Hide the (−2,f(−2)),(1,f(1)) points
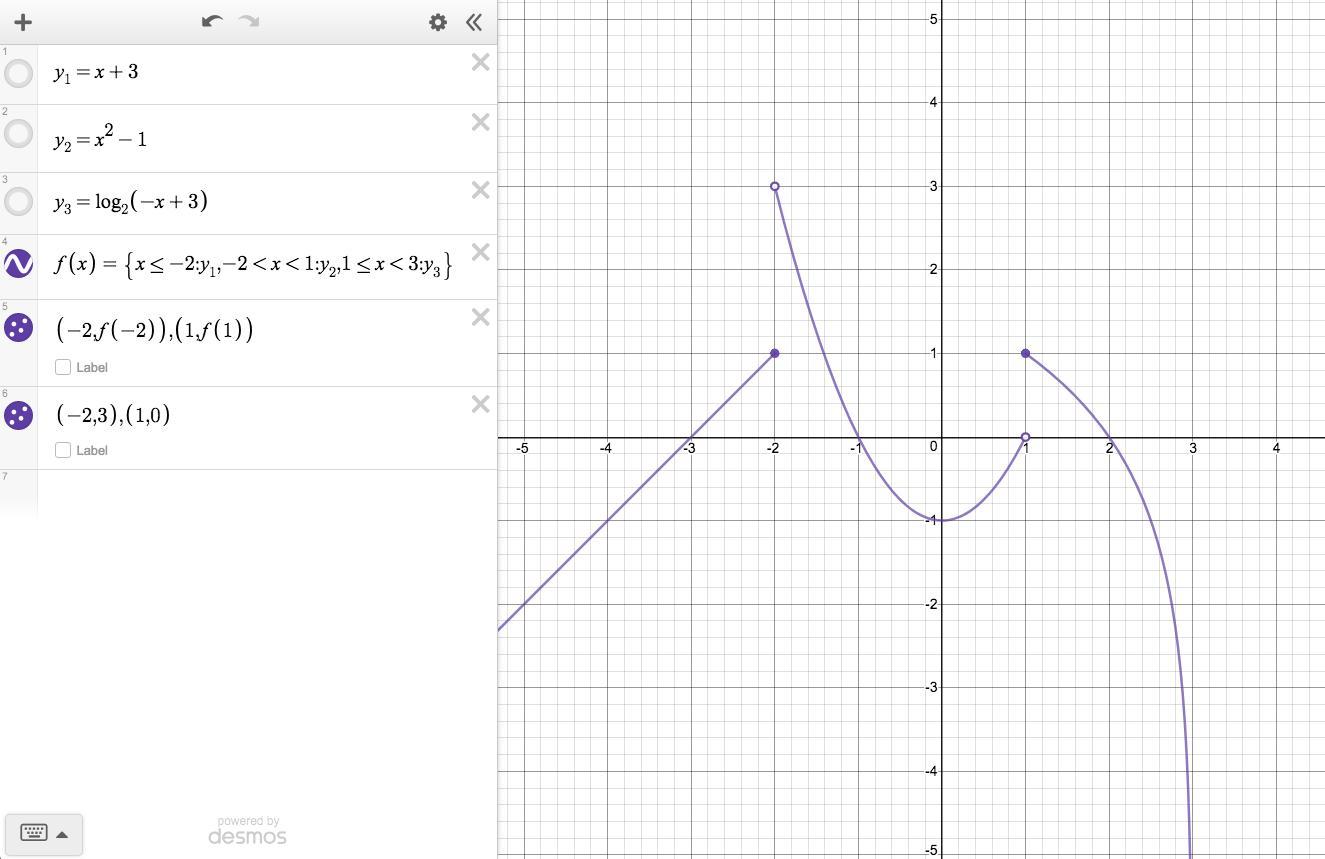Image resolution: width=1325 pixels, height=859 pixels. [19, 327]
